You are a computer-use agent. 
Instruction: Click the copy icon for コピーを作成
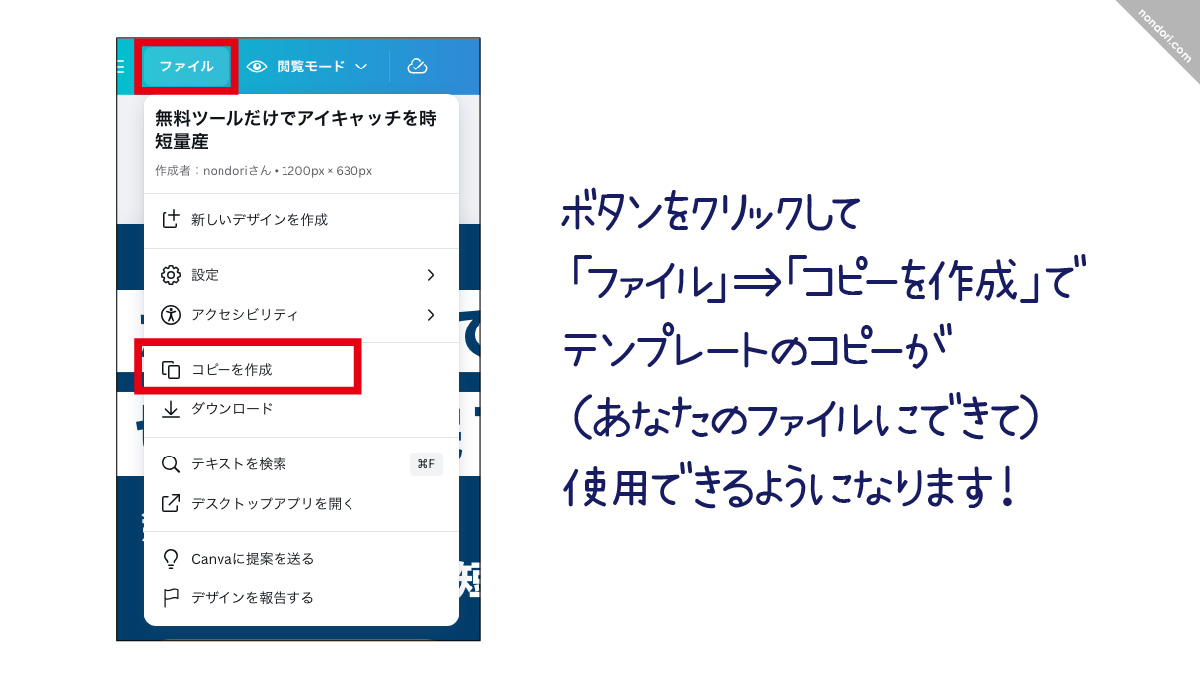click(171, 369)
